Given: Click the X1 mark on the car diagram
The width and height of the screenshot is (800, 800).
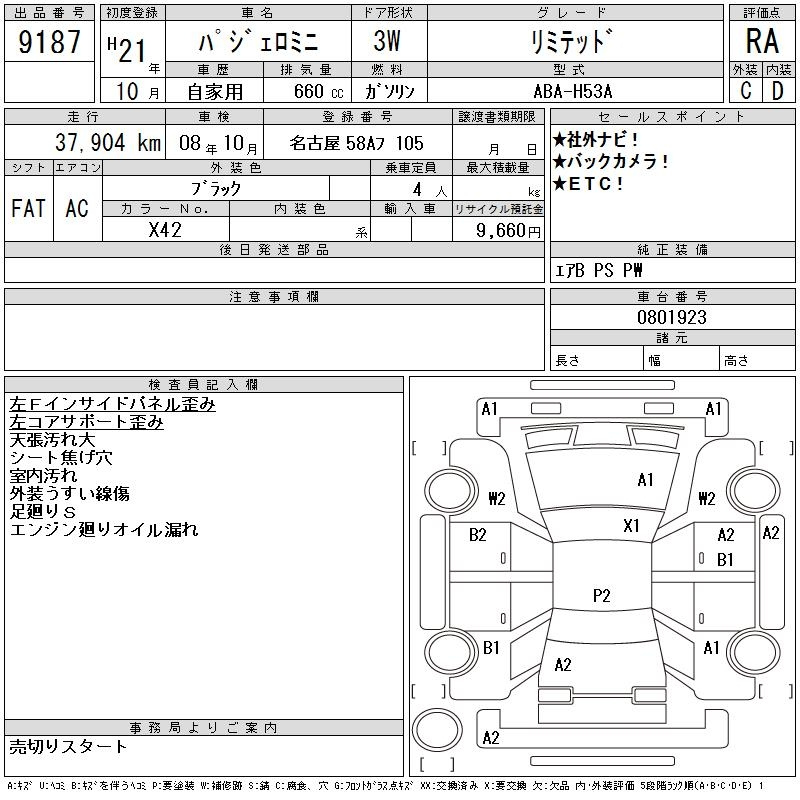Looking at the screenshot, I should (x=631, y=526).
